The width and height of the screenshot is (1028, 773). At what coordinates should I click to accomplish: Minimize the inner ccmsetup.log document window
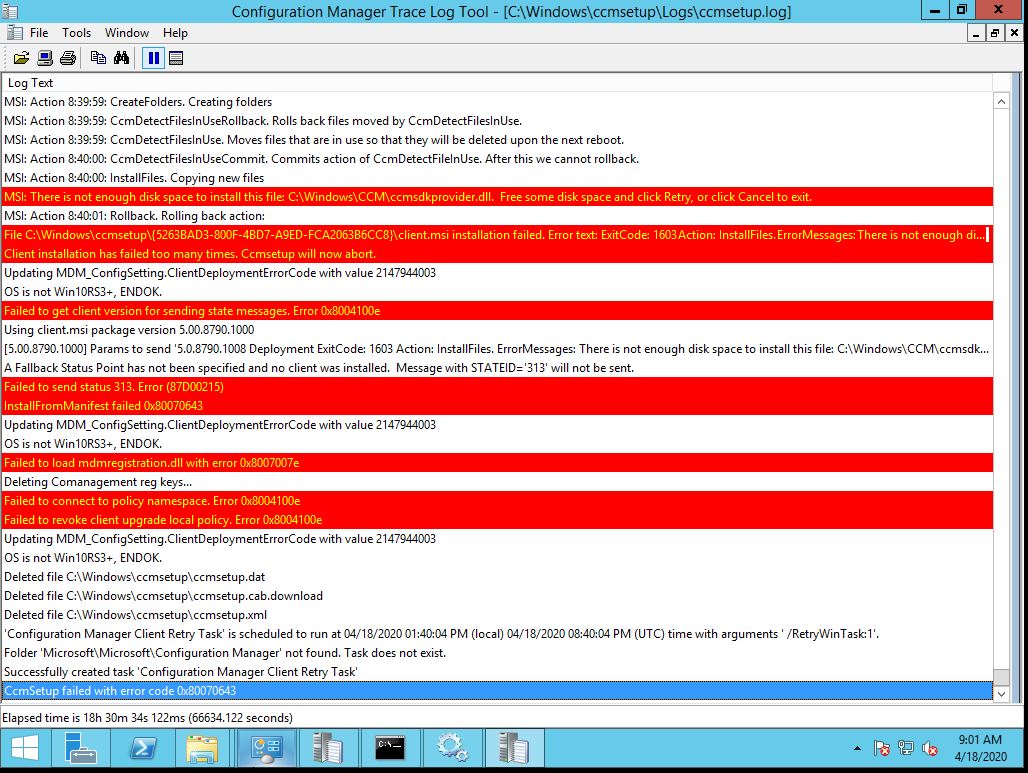976,33
